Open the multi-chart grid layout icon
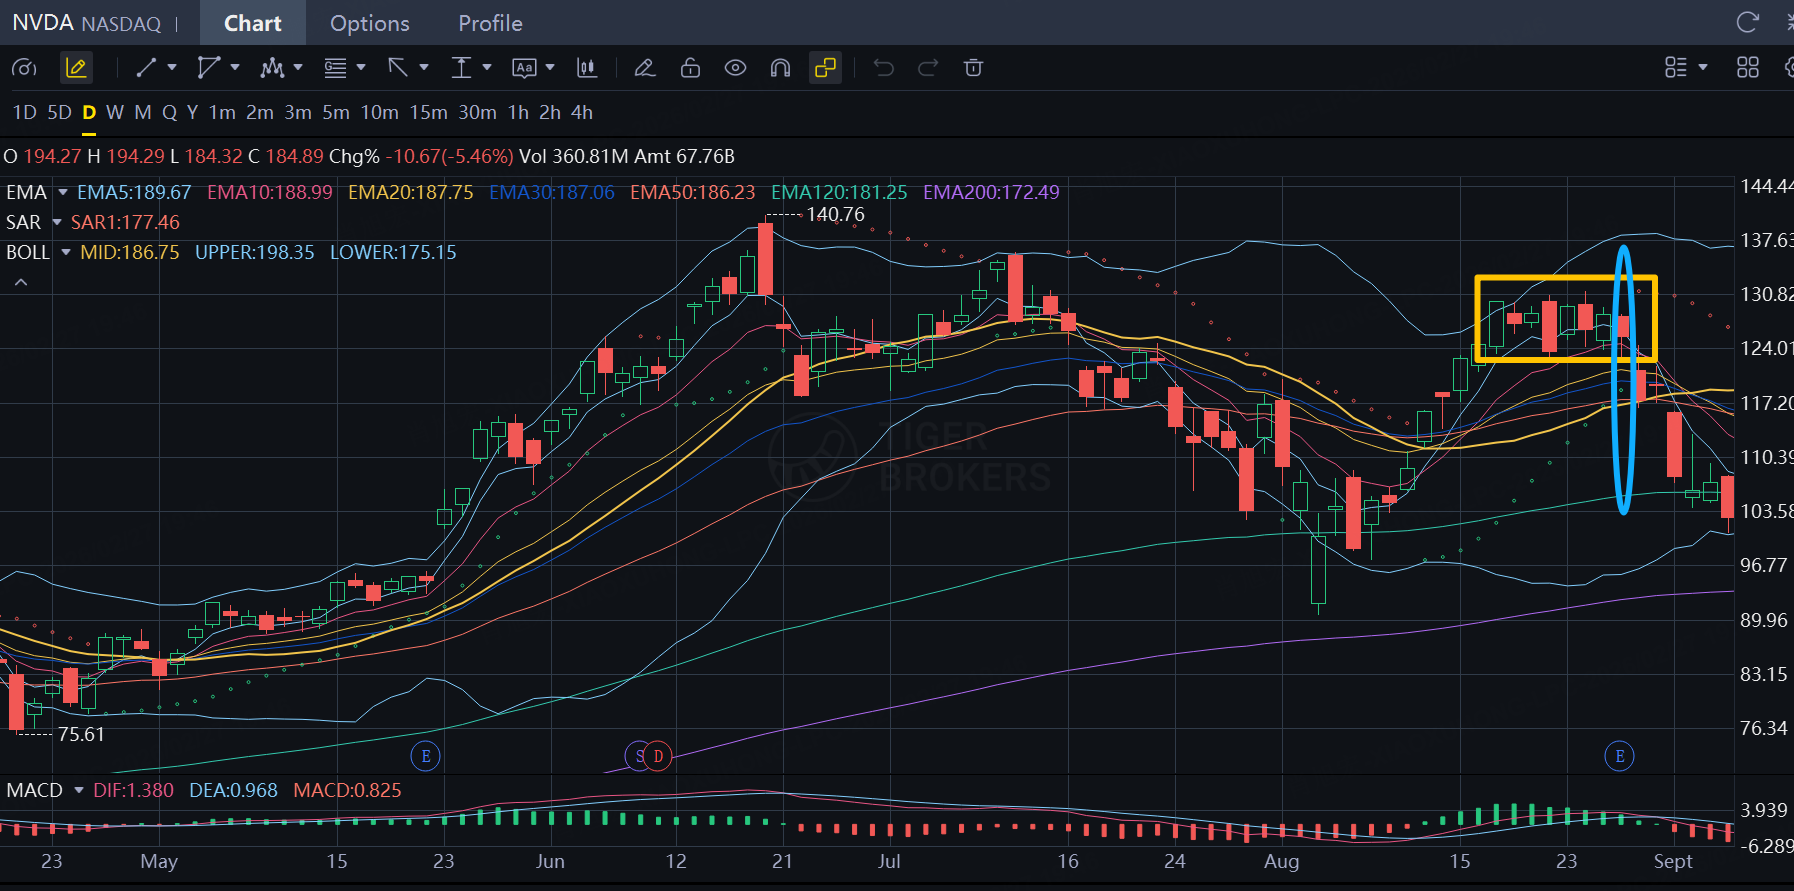1794x891 pixels. 1747,68
